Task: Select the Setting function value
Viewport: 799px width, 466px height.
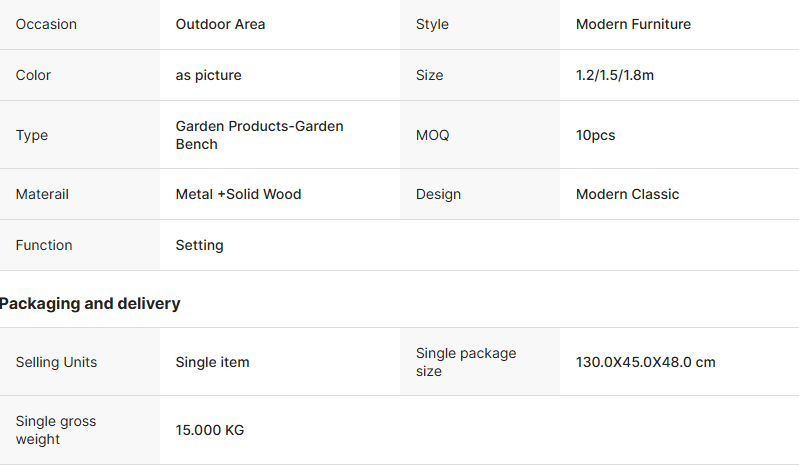Action: pos(199,245)
